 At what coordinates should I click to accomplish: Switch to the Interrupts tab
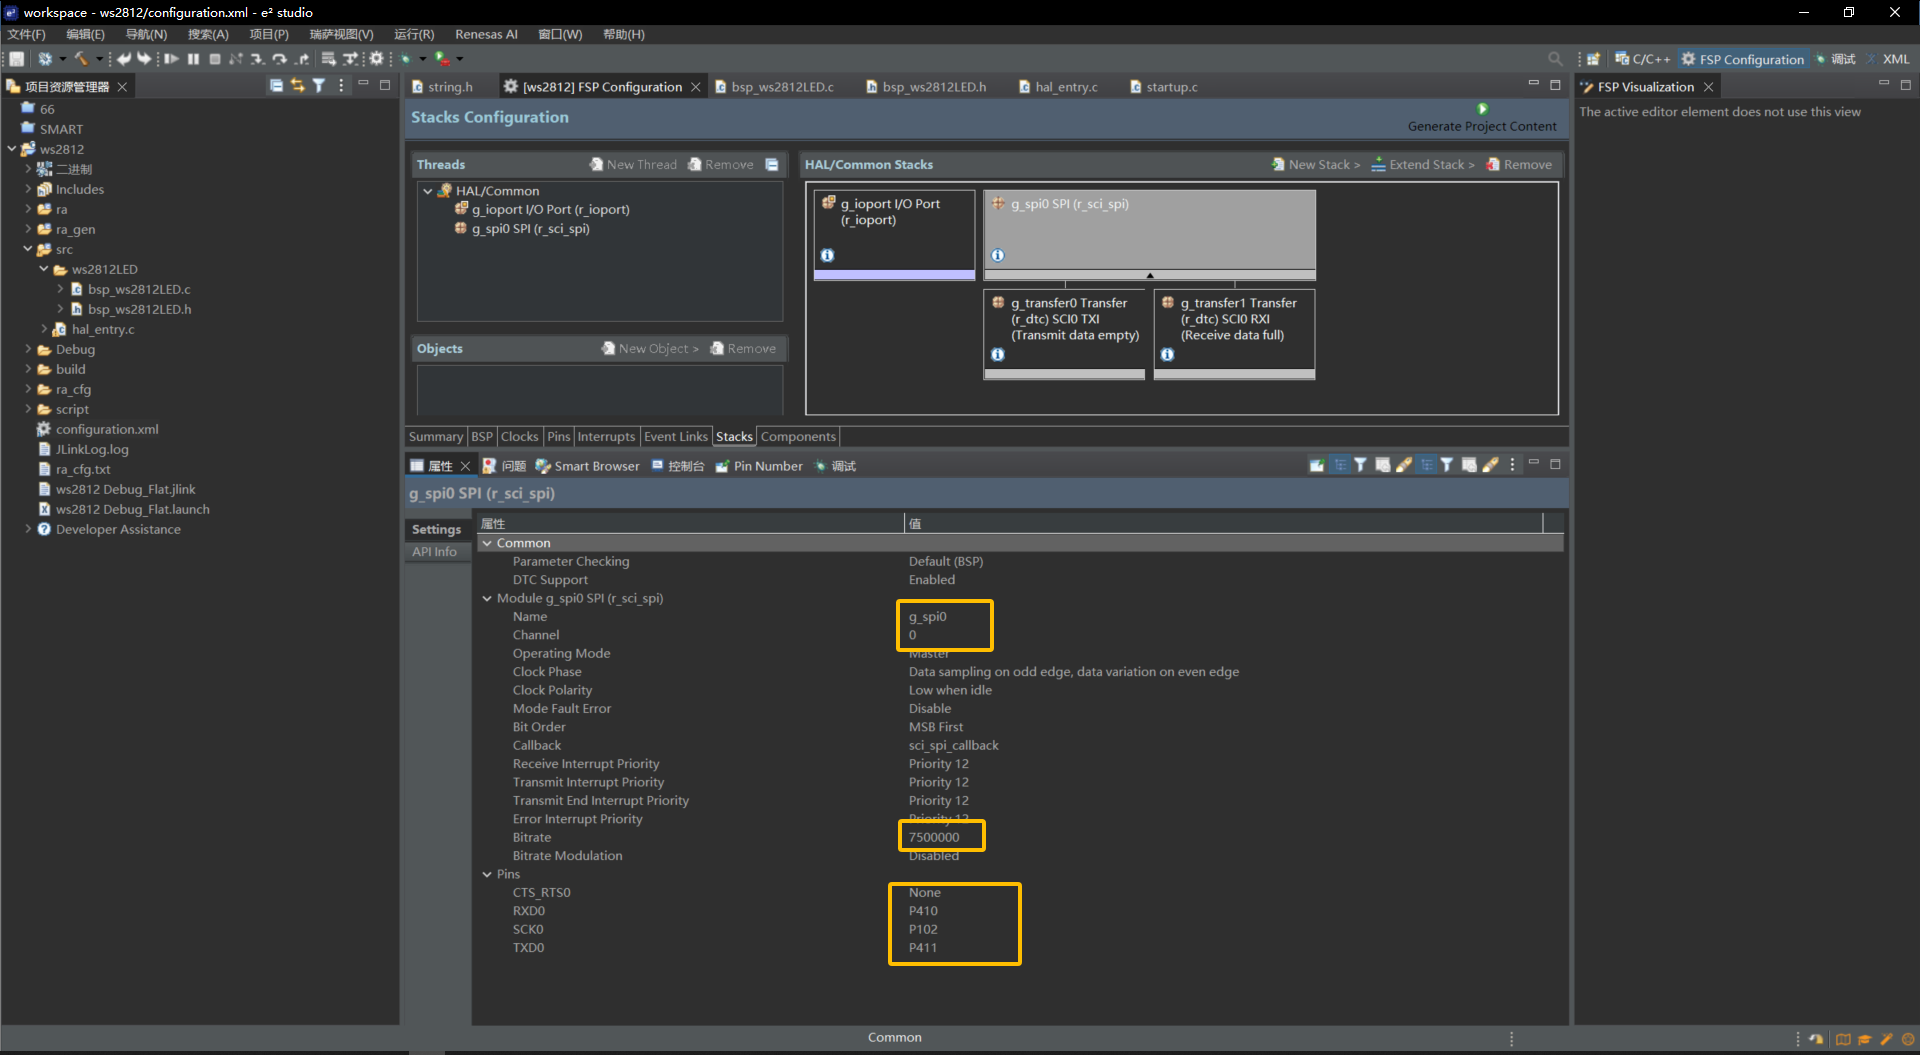[606, 436]
